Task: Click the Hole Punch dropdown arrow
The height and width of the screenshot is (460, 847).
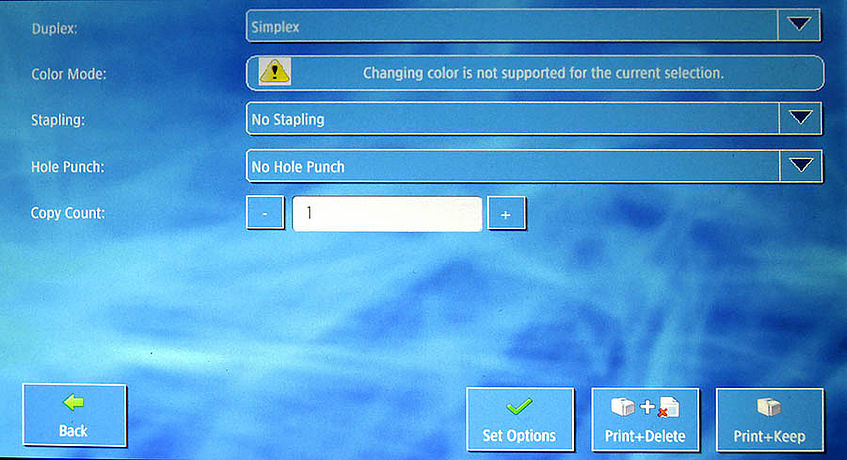Action: pyautogui.click(x=801, y=166)
